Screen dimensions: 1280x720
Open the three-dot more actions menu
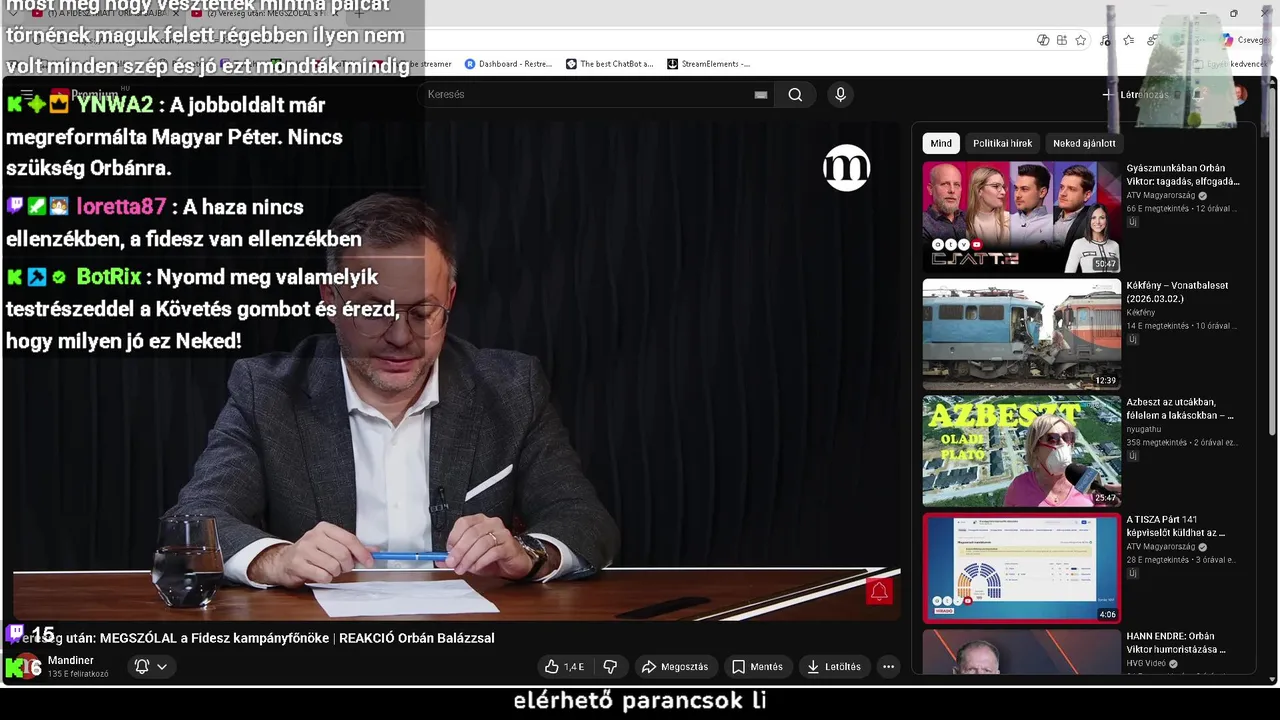[888, 667]
